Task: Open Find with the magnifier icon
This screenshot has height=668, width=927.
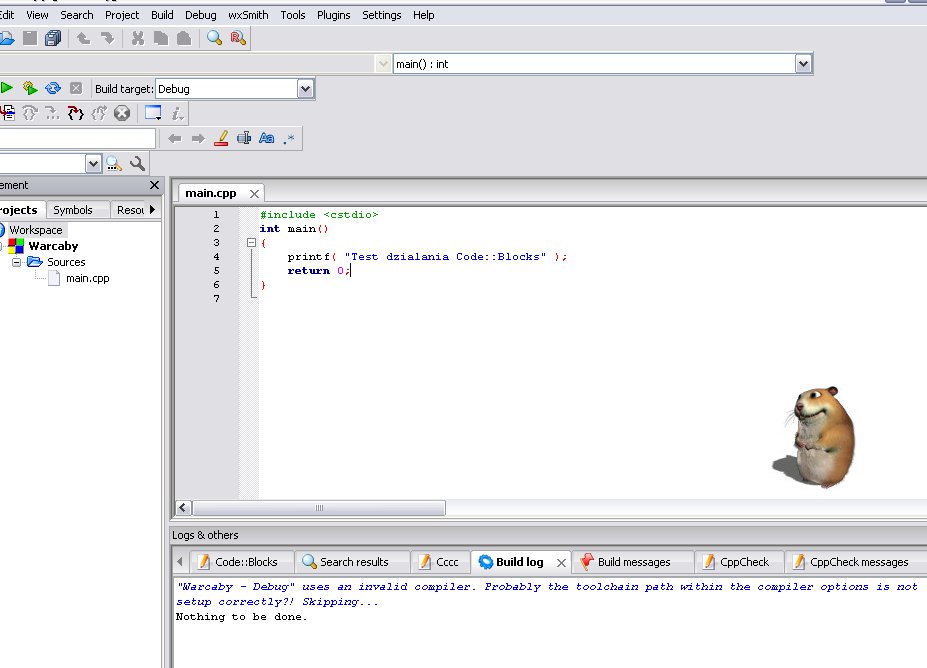Action: click(x=215, y=38)
